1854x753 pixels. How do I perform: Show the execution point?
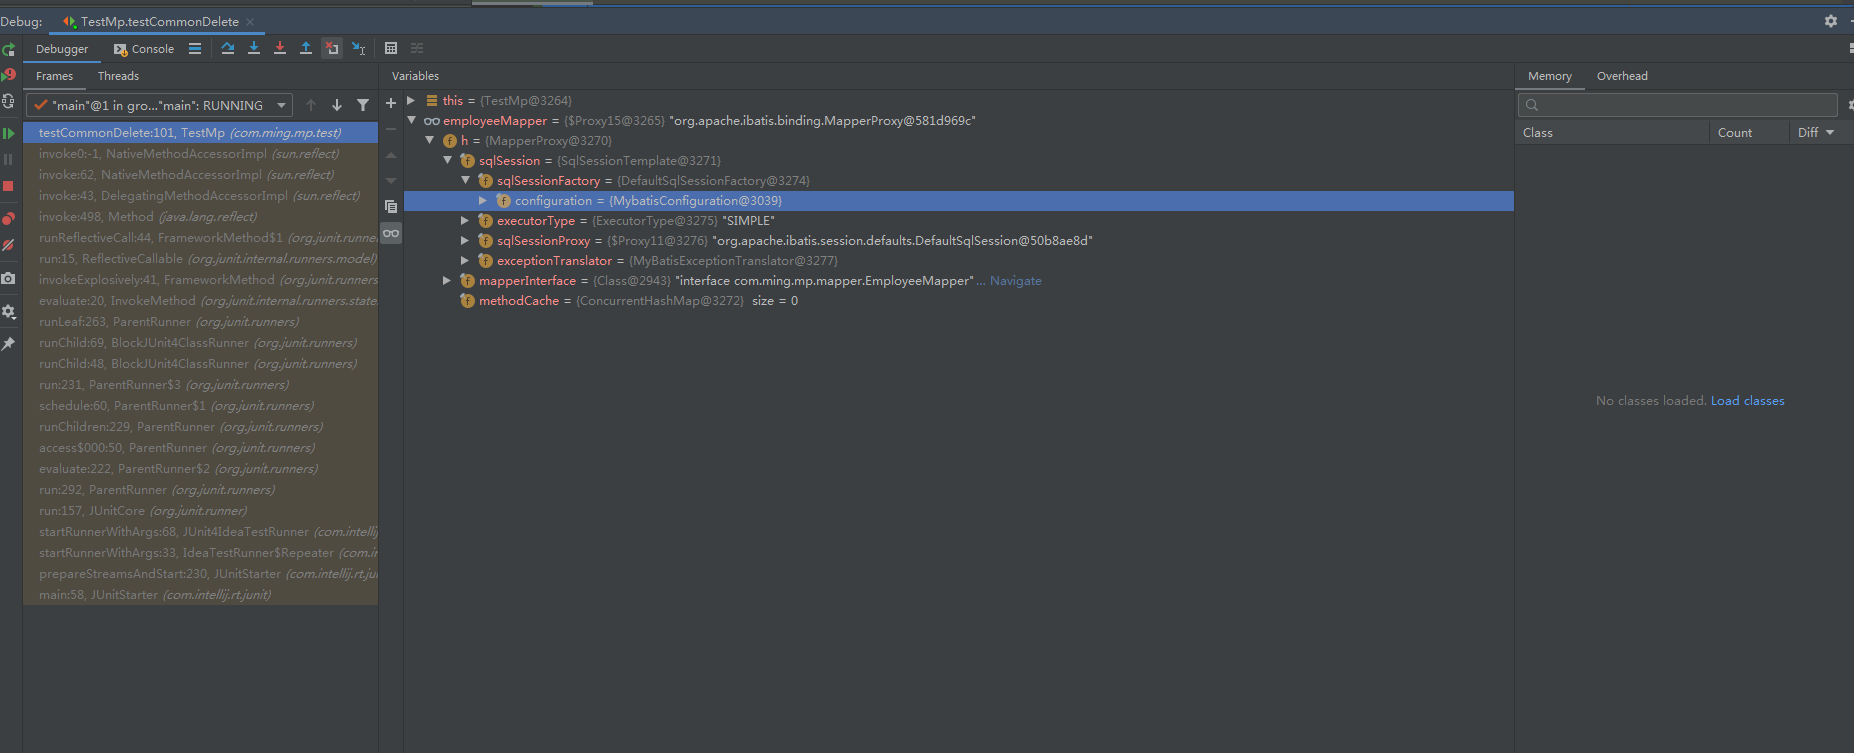pos(195,48)
